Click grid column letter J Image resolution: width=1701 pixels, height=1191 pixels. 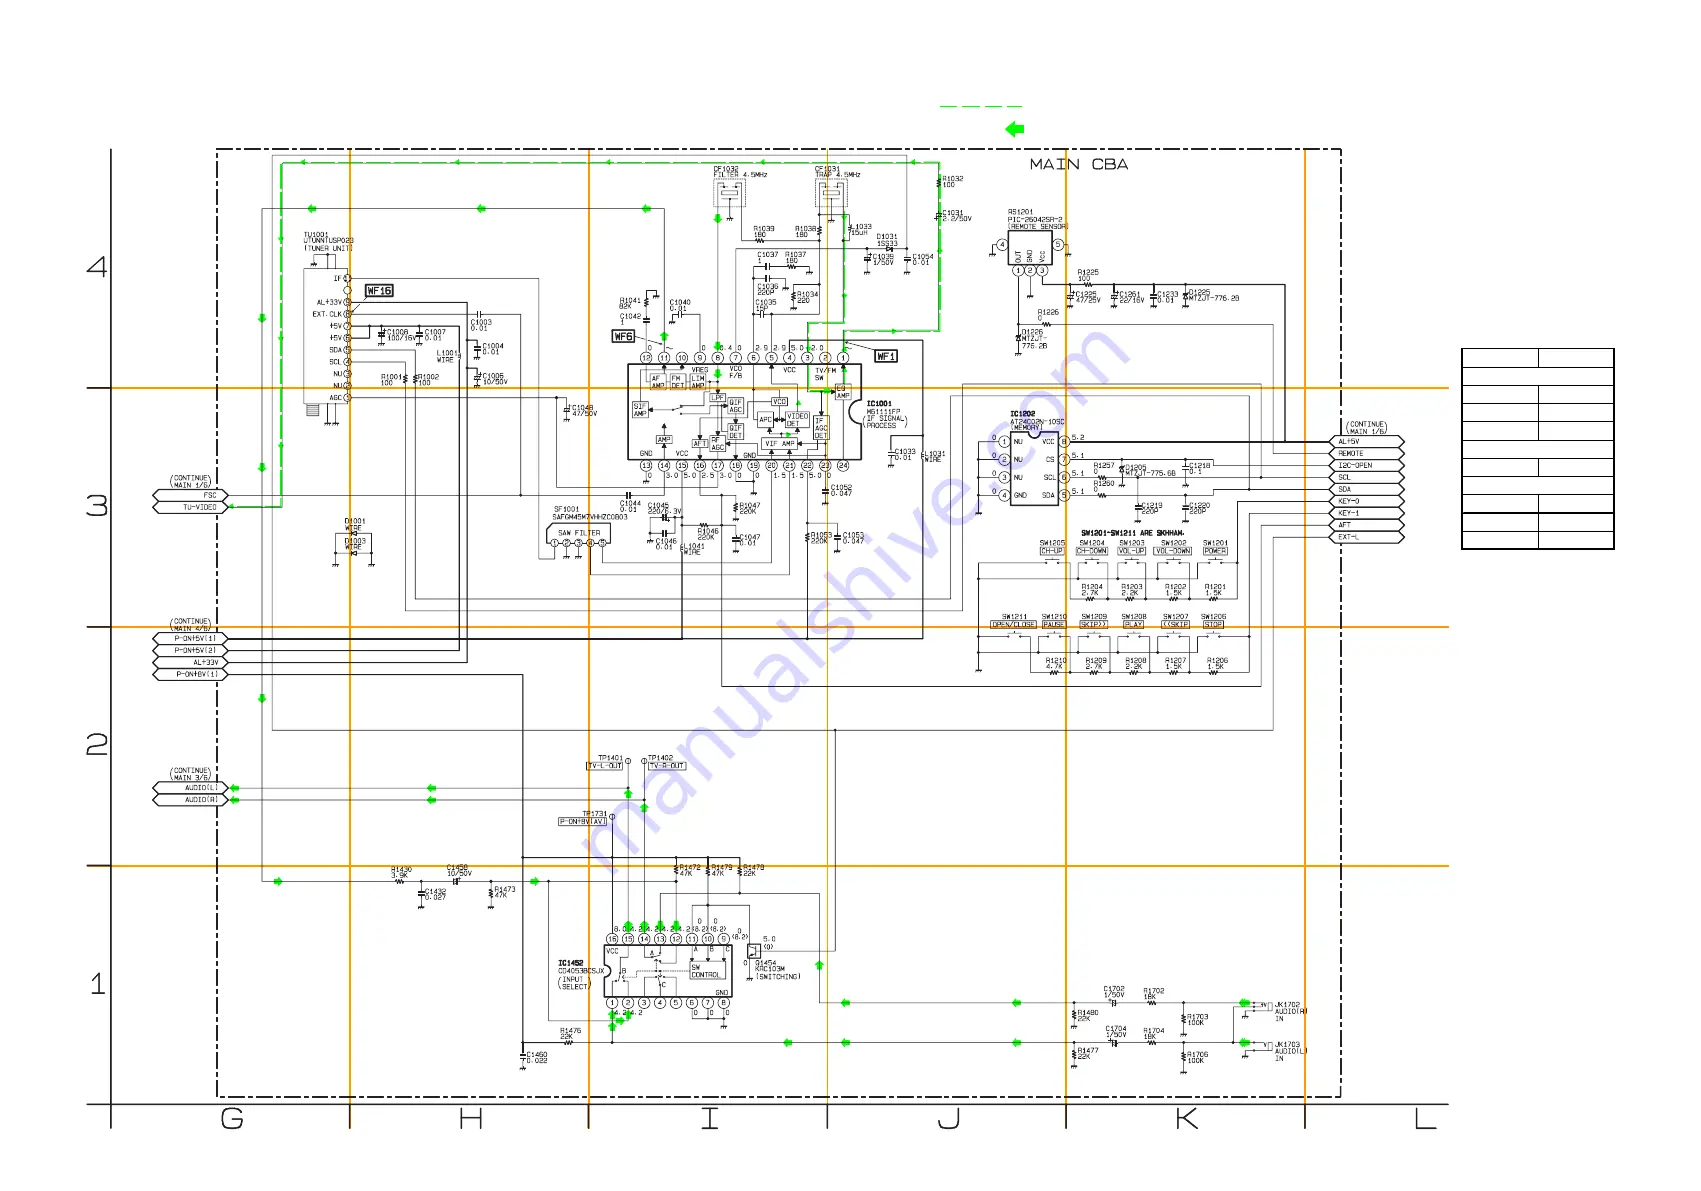[948, 1118]
